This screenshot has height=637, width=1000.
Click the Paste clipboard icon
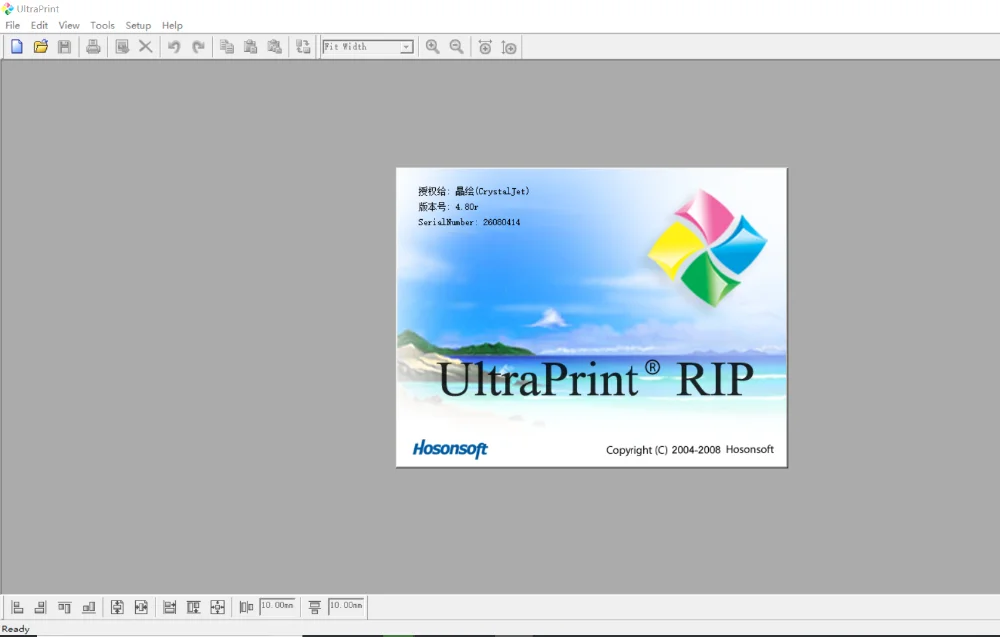click(250, 47)
